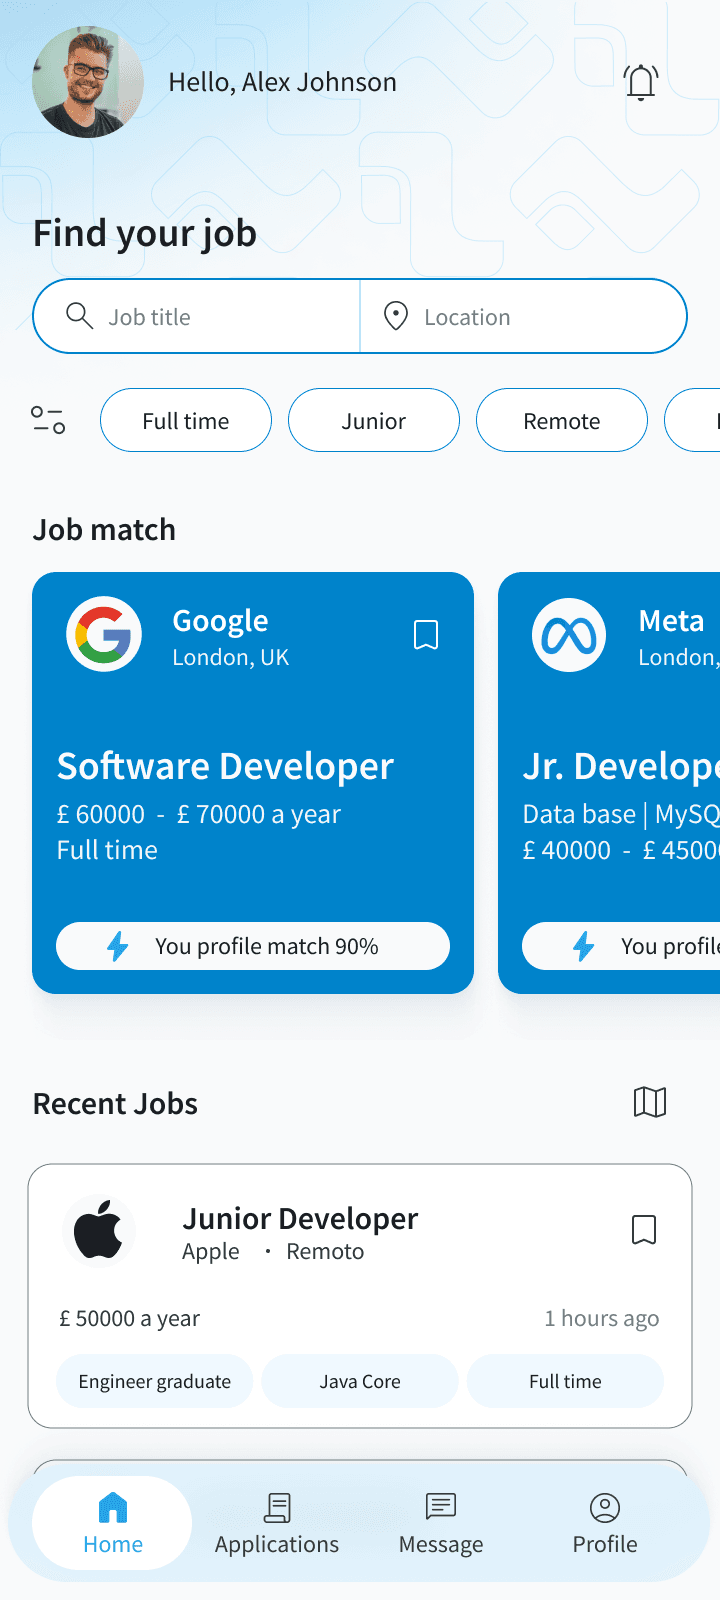720x1600 pixels.
Task: Toggle the Full time filter chip
Action: 185,420
